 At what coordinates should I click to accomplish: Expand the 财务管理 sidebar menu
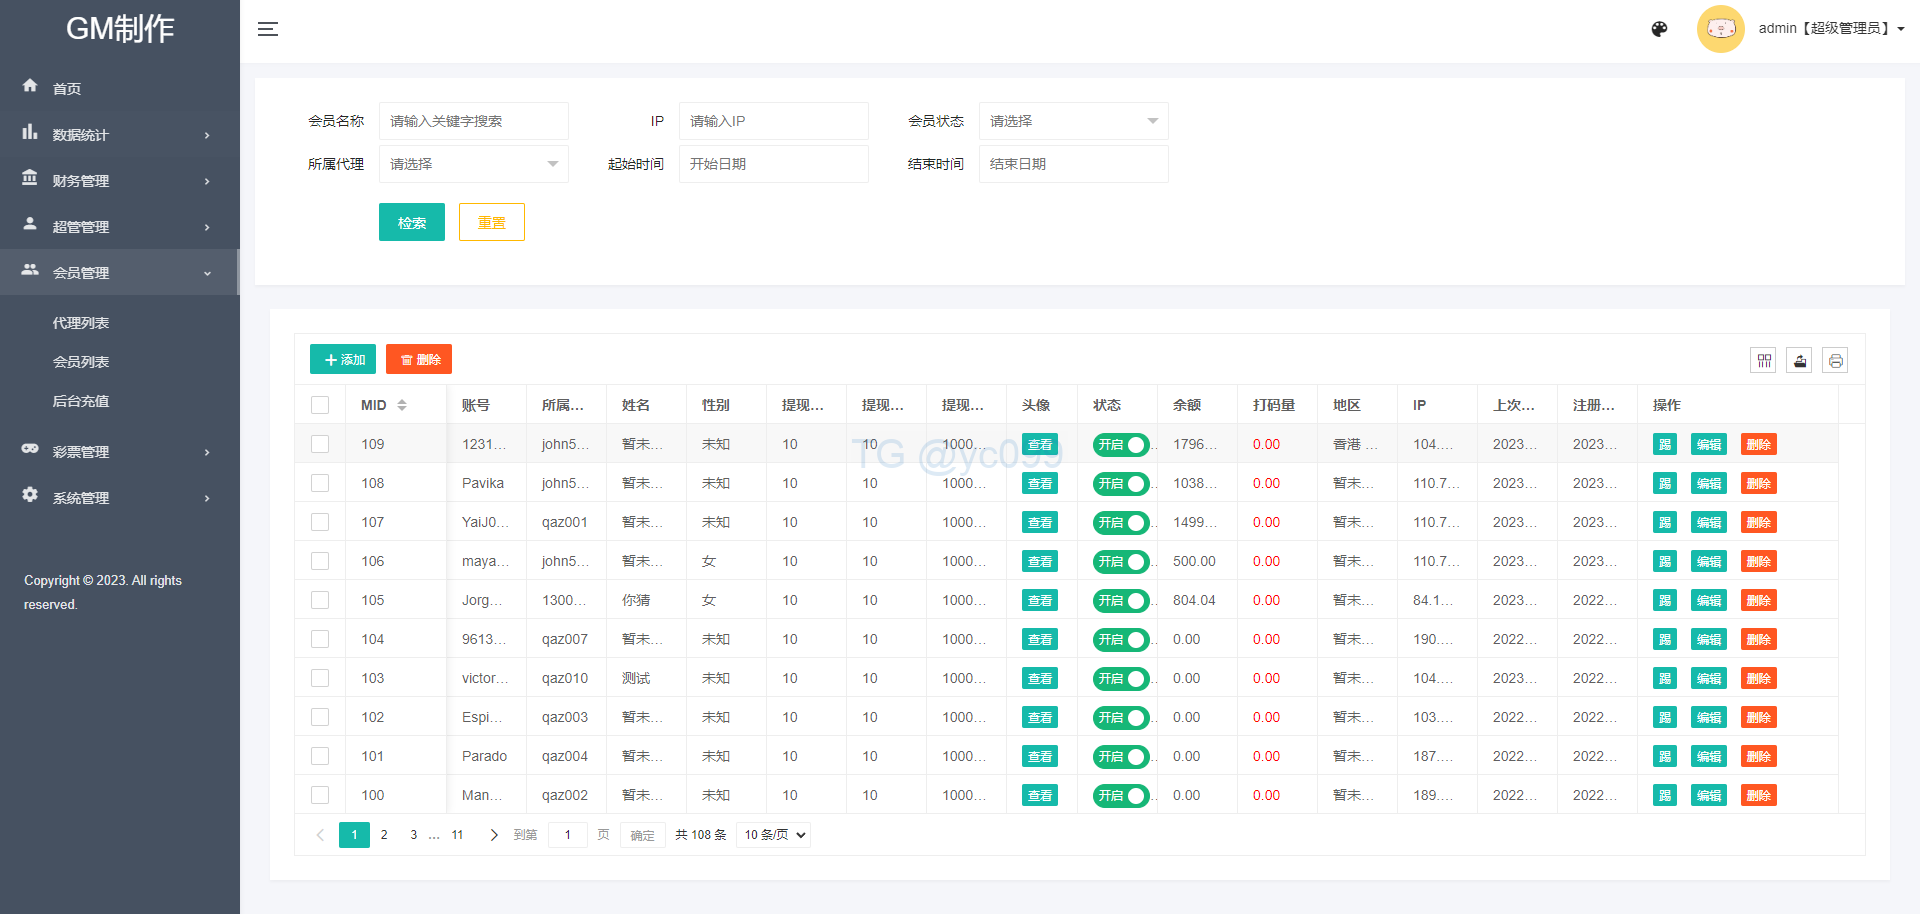pyautogui.click(x=118, y=181)
